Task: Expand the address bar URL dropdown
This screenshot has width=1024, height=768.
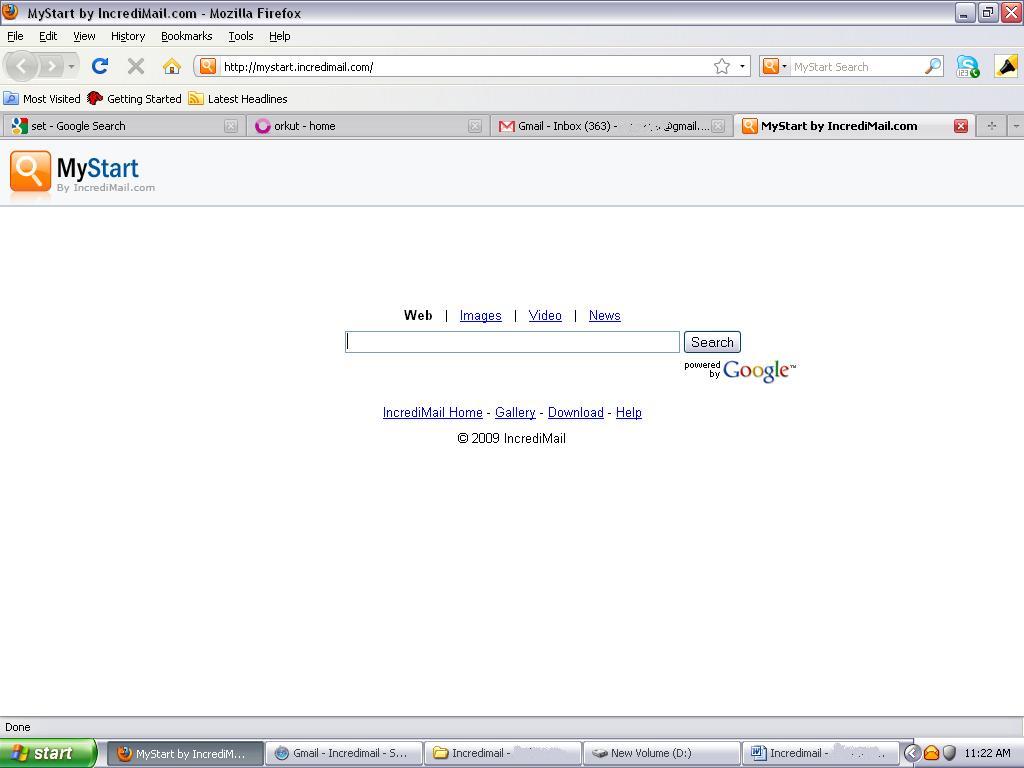Action: (x=742, y=66)
